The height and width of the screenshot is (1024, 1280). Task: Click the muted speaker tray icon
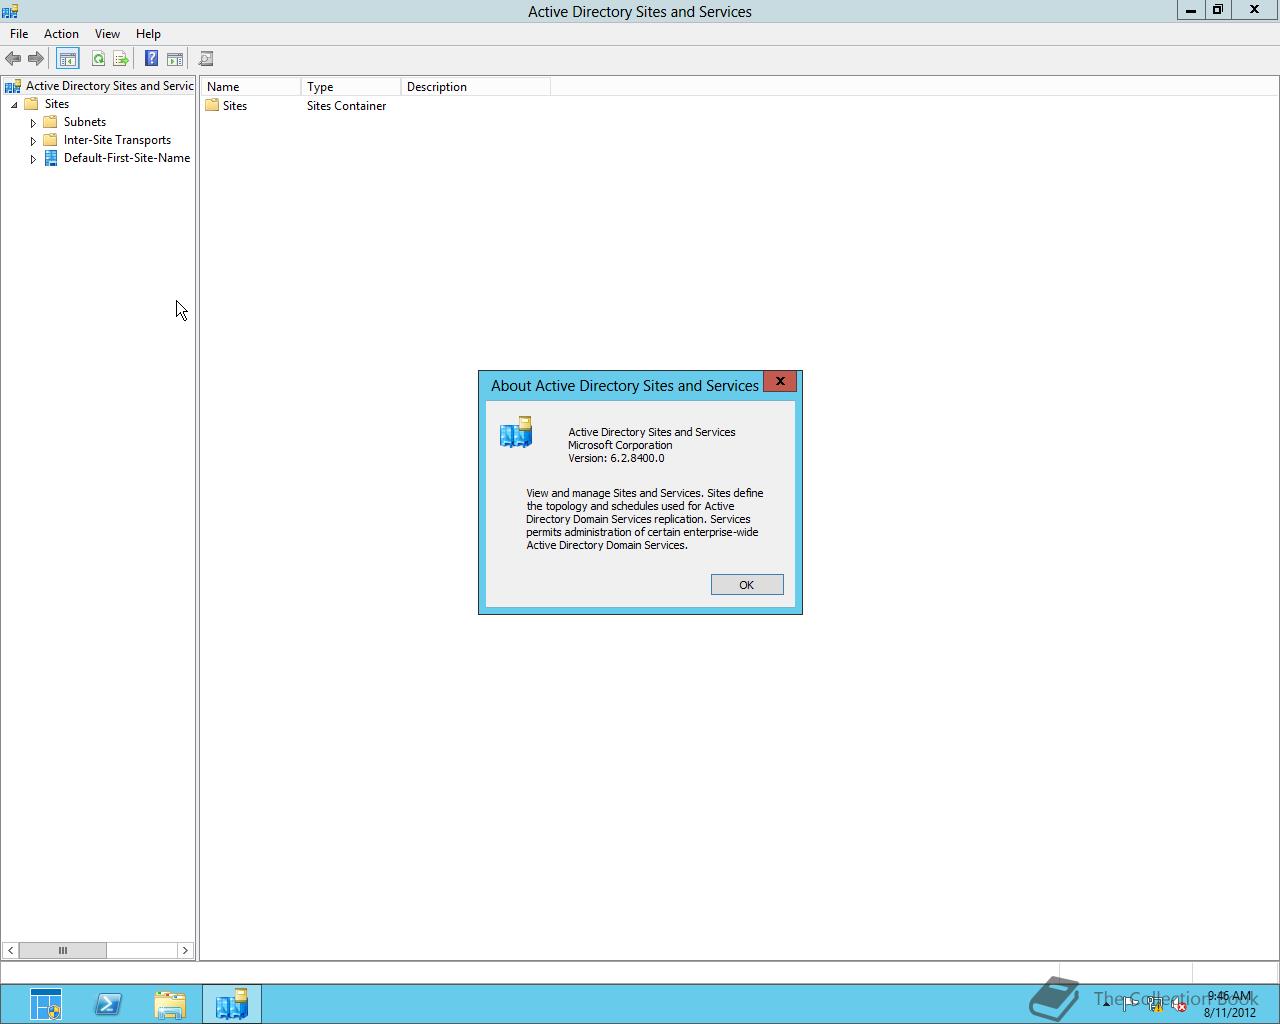1179,1005
